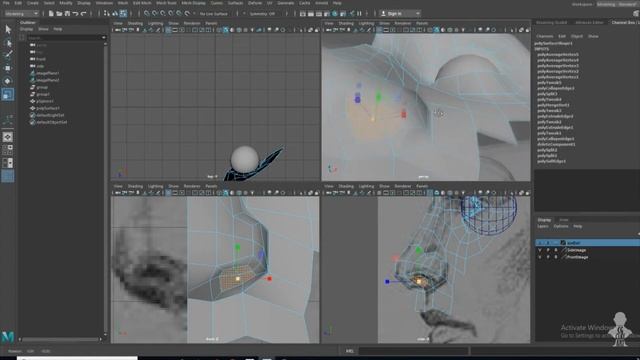Open the Modeling menu set dropdown
Image resolution: width=640 pixels, height=360 pixels.
click(22, 13)
